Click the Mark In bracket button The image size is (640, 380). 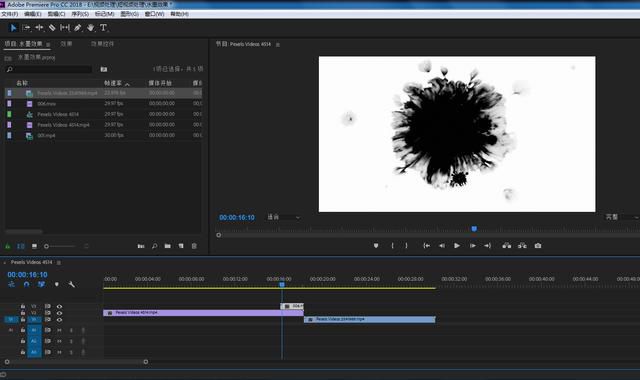coord(393,246)
